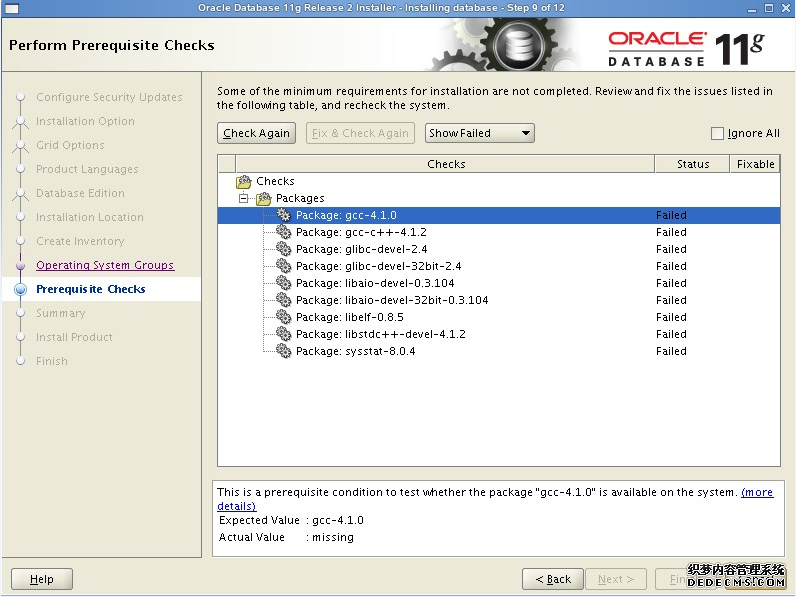Image resolution: width=796 pixels, height=597 pixels.
Task: Click the gear icon beside Package: libaio-devel-0.3.104
Action: click(x=284, y=283)
